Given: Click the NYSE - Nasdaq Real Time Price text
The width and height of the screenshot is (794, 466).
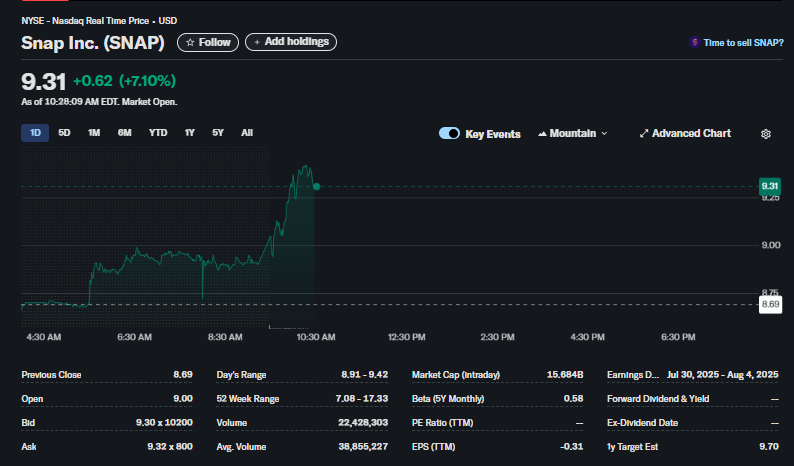Looking at the screenshot, I should tap(85, 21).
